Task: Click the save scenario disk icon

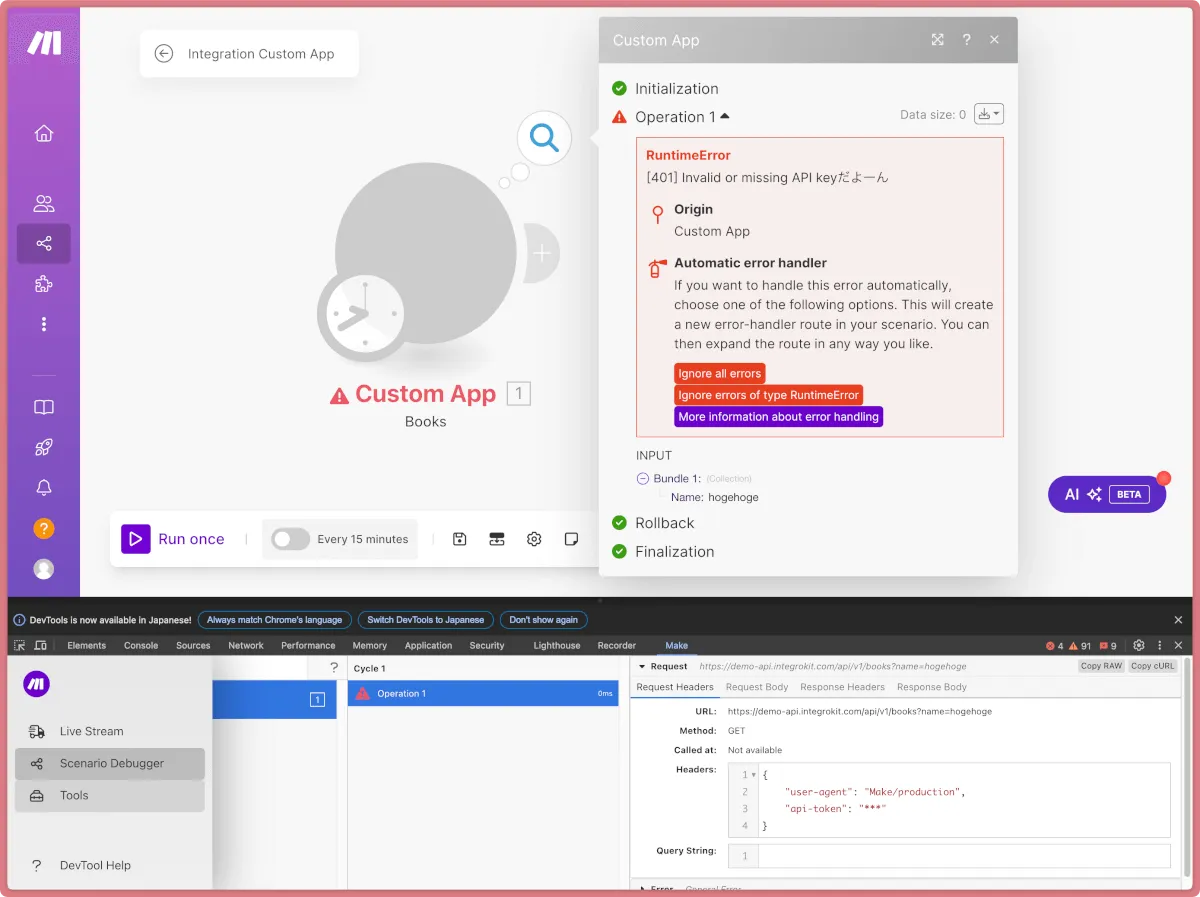Action: (460, 539)
